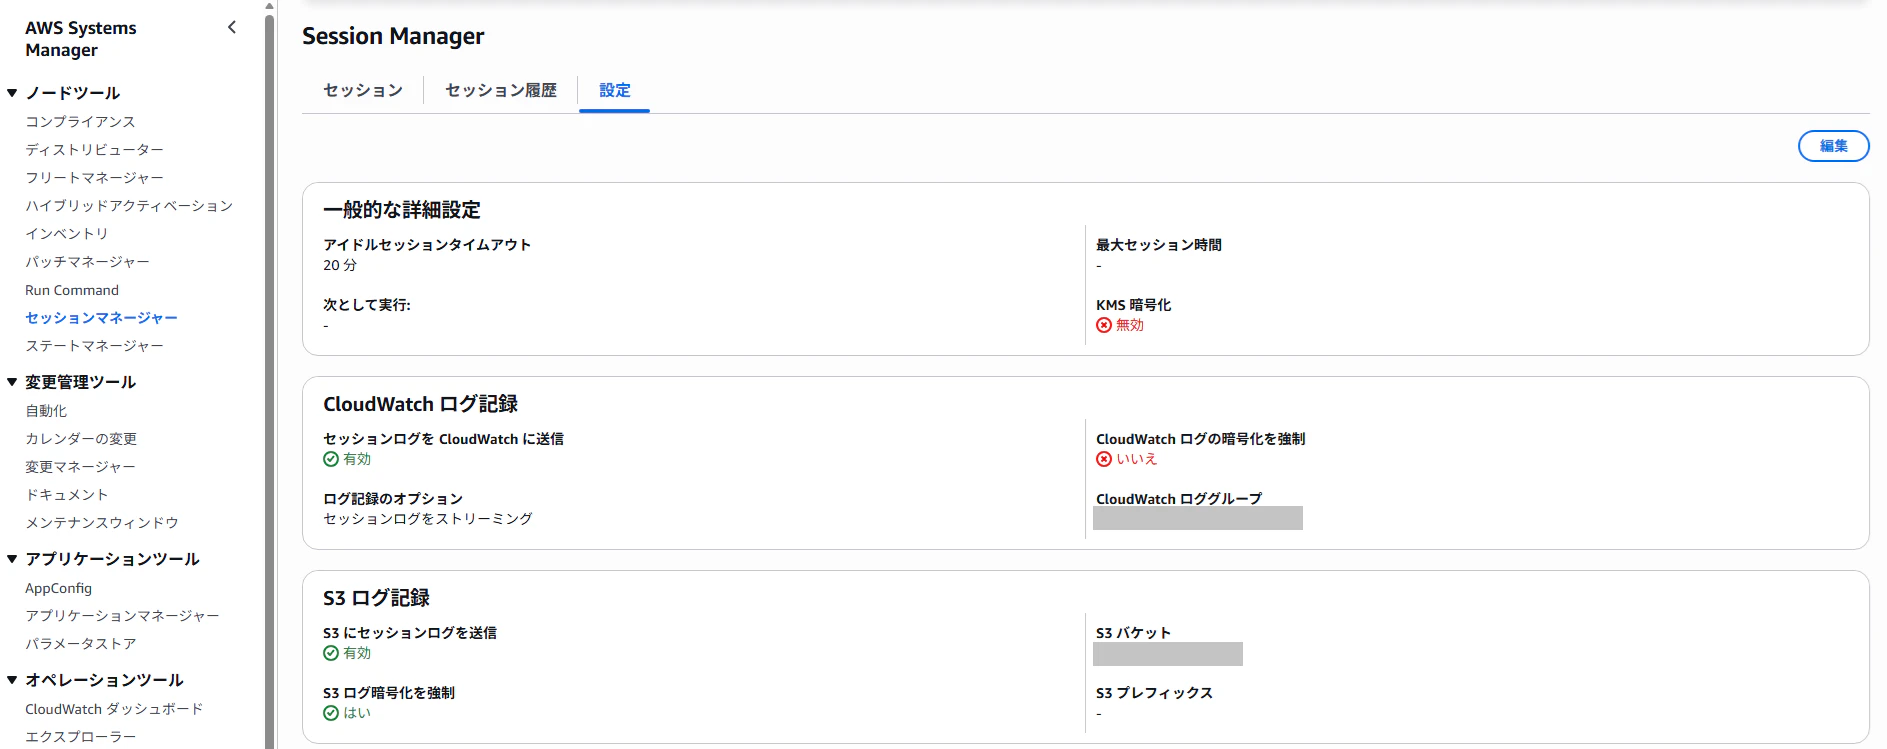The height and width of the screenshot is (749, 1887).
Task: Collapse the AWS Systems Manager sidebar chevron
Action: pyautogui.click(x=232, y=27)
